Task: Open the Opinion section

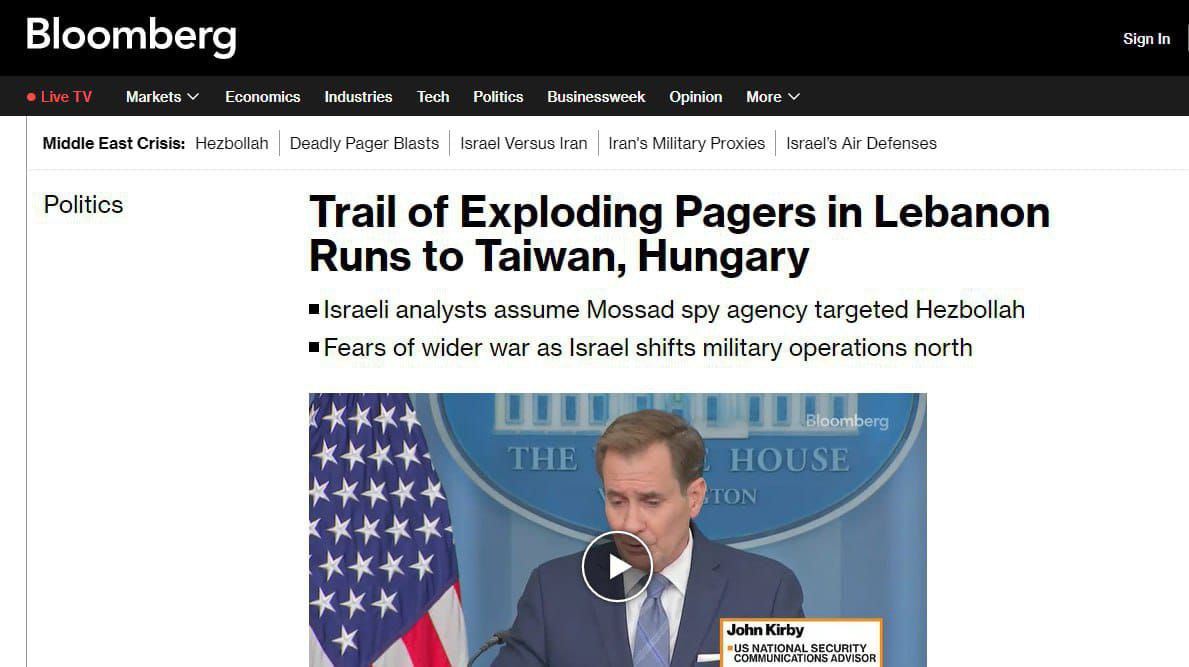Action: pyautogui.click(x=695, y=97)
